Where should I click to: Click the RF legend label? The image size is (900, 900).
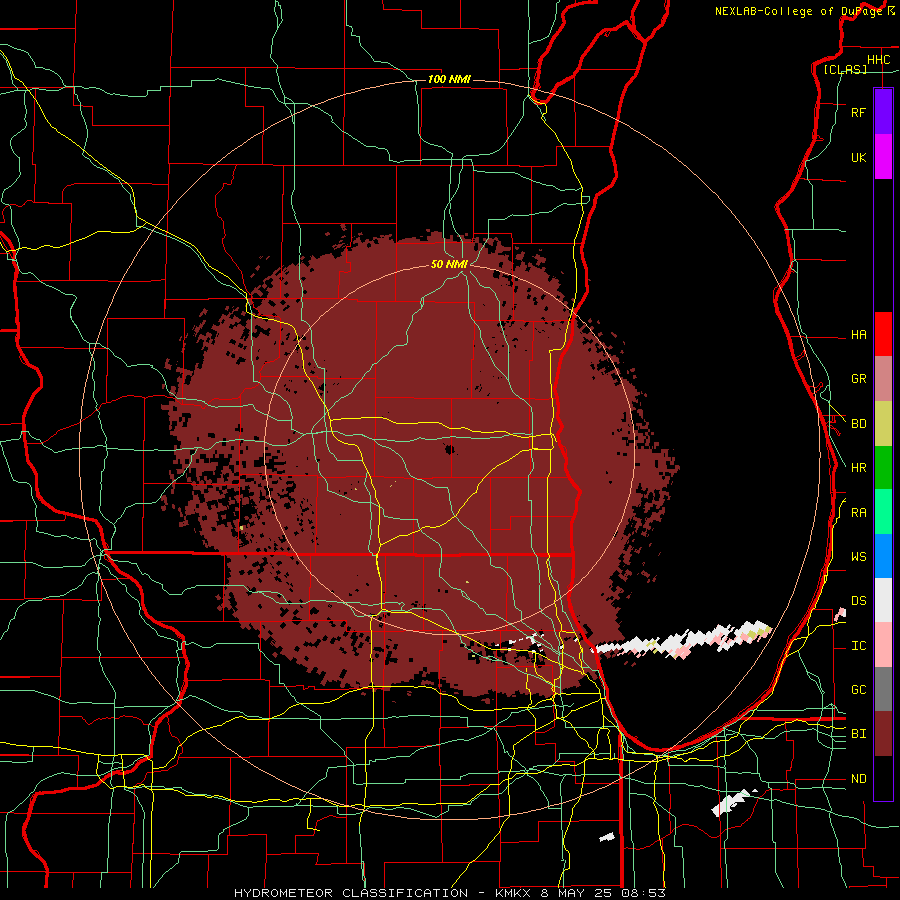pyautogui.click(x=858, y=112)
